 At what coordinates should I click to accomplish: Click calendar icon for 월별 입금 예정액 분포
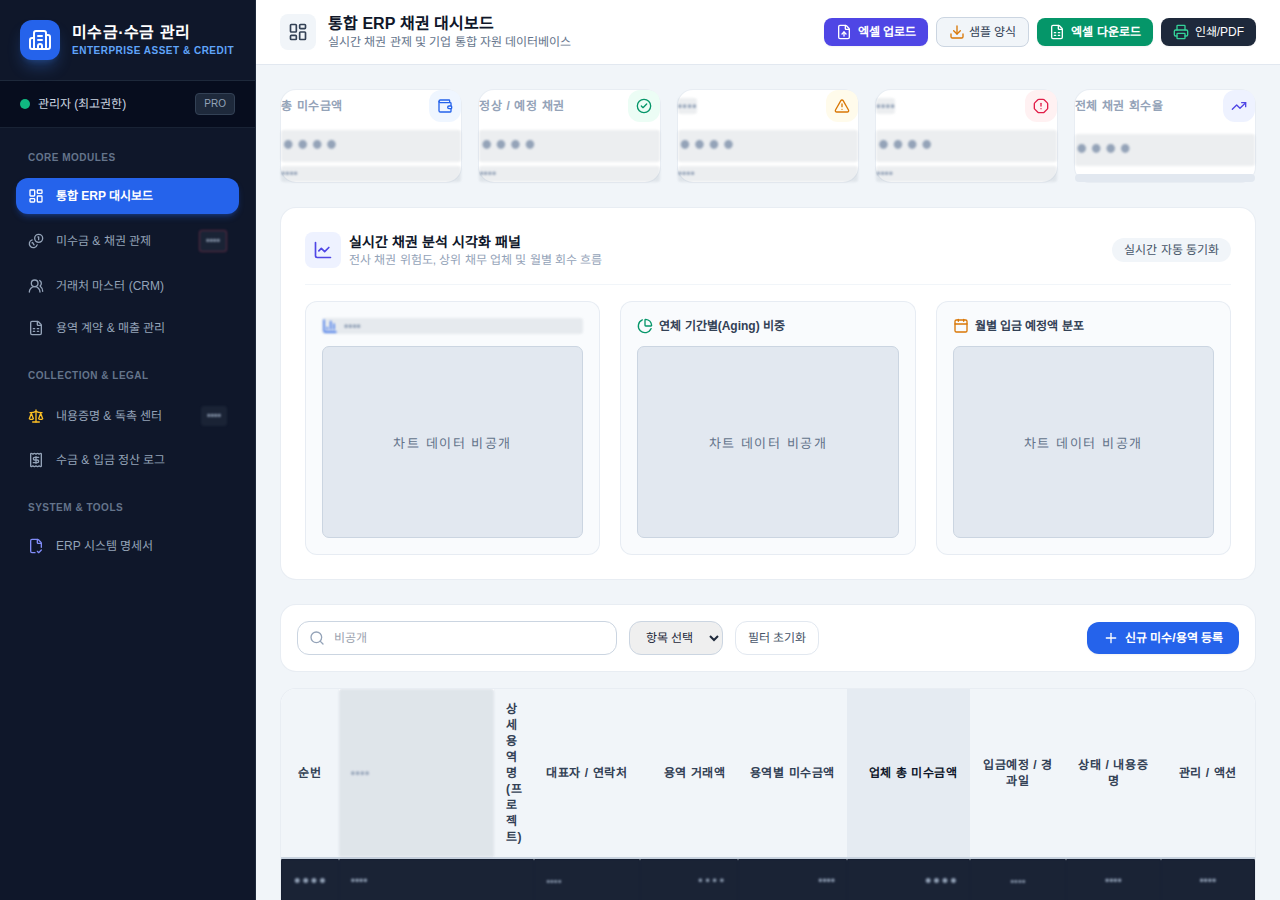tap(960, 326)
